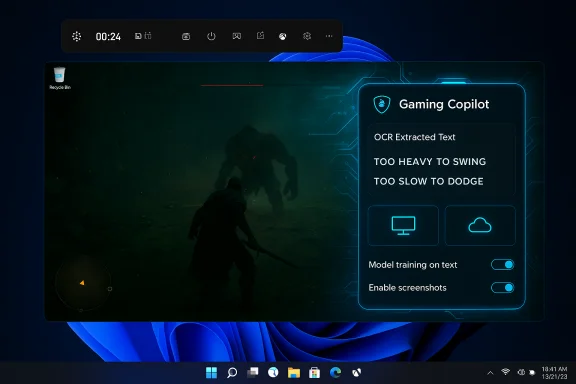Turn off Enable screenshots toggle

pos(503,288)
